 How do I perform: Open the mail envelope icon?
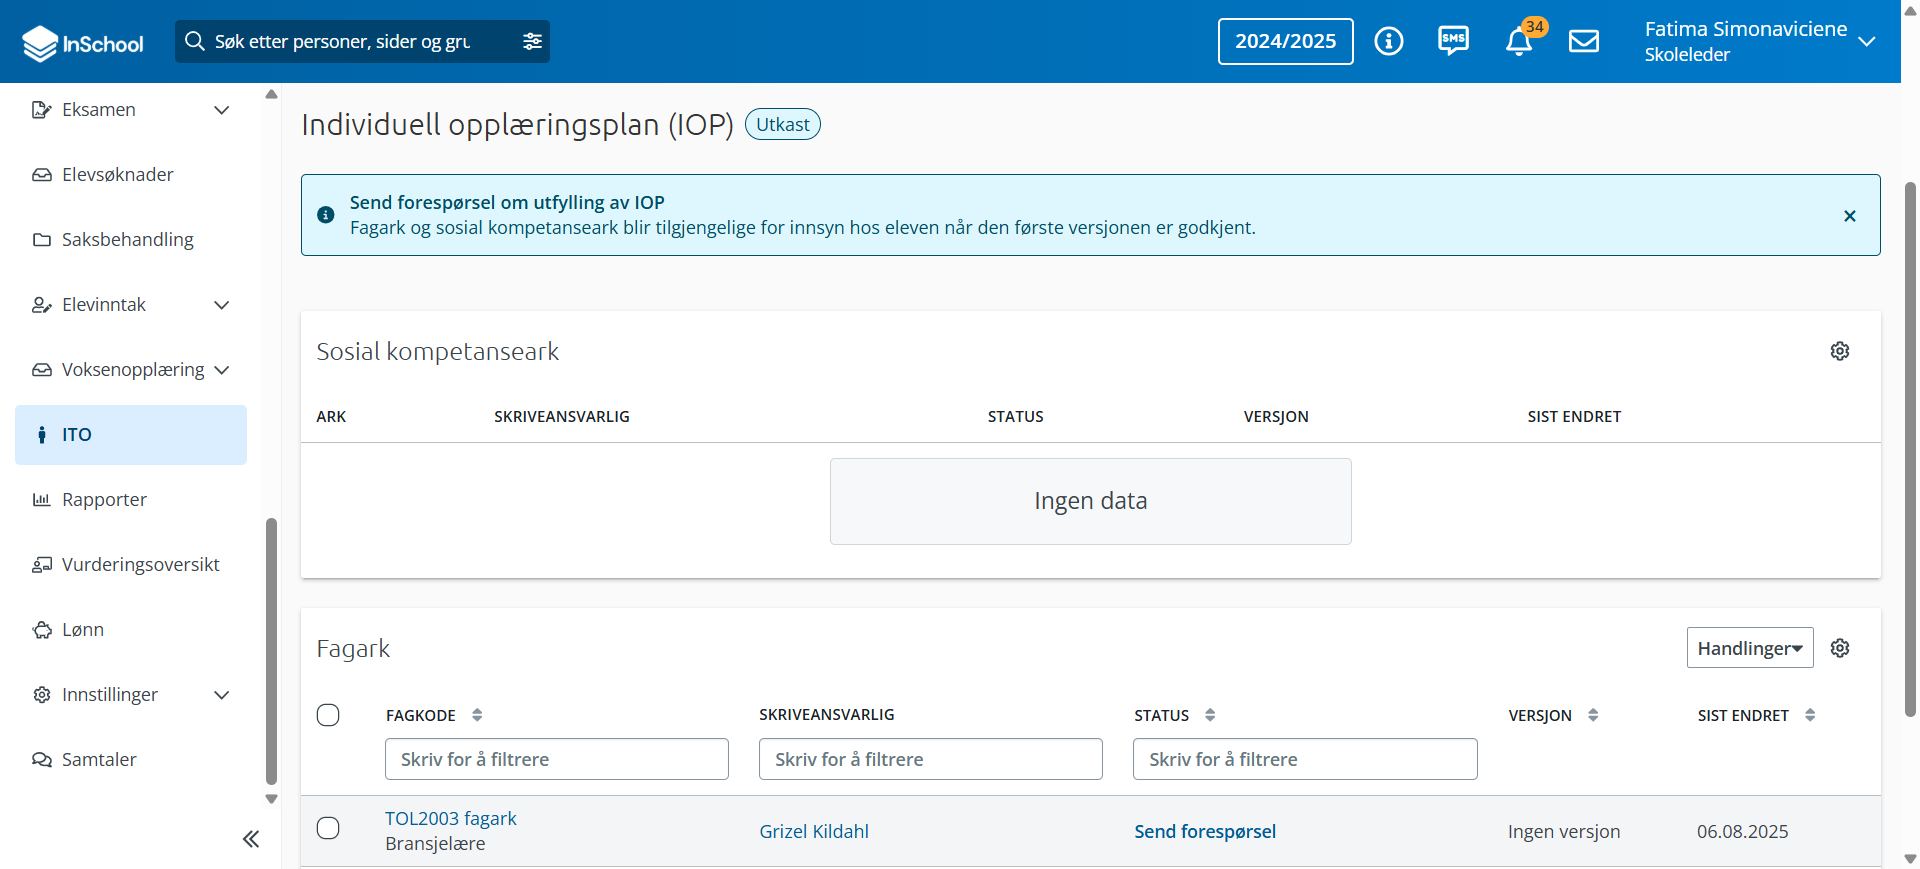pos(1584,41)
